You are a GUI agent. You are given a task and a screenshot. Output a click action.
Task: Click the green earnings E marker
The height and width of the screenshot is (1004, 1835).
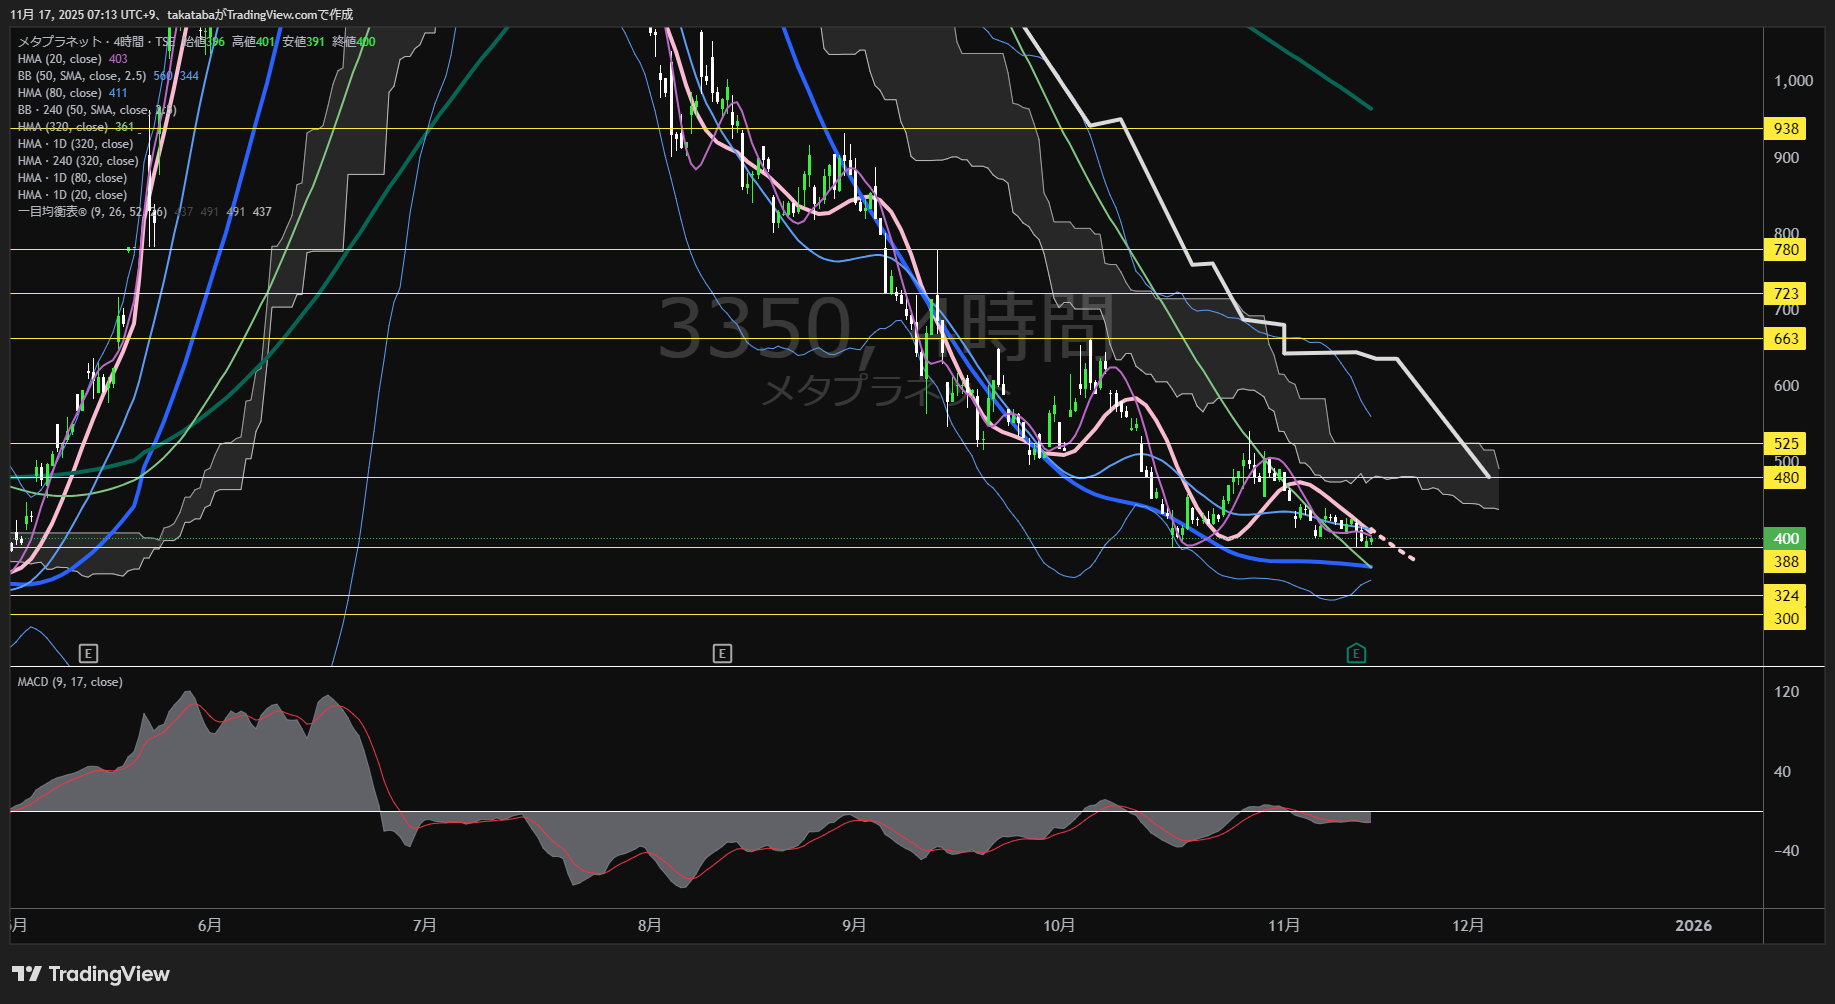coord(1356,654)
